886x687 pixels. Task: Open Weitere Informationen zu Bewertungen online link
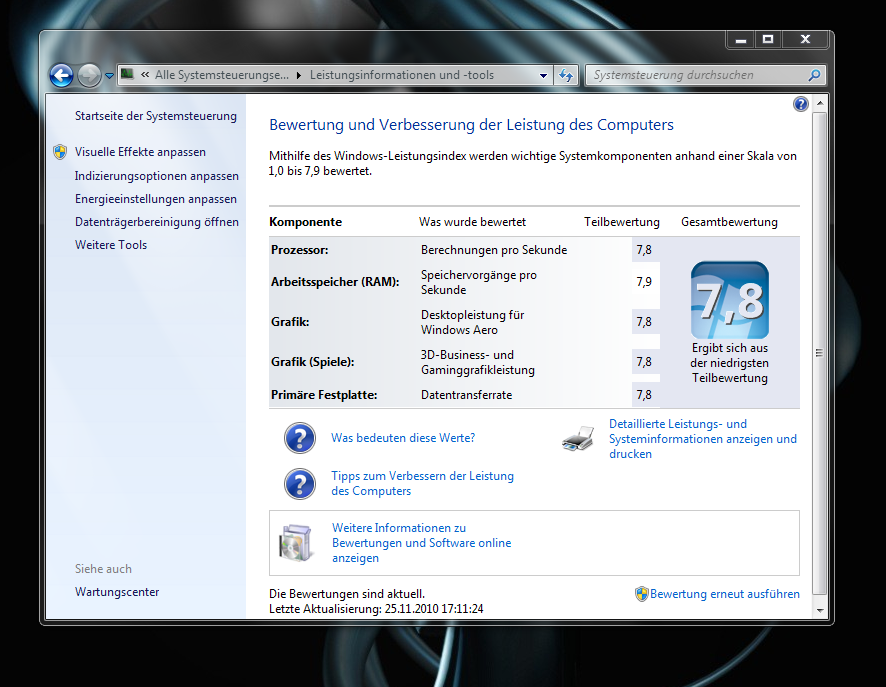(x=422, y=543)
